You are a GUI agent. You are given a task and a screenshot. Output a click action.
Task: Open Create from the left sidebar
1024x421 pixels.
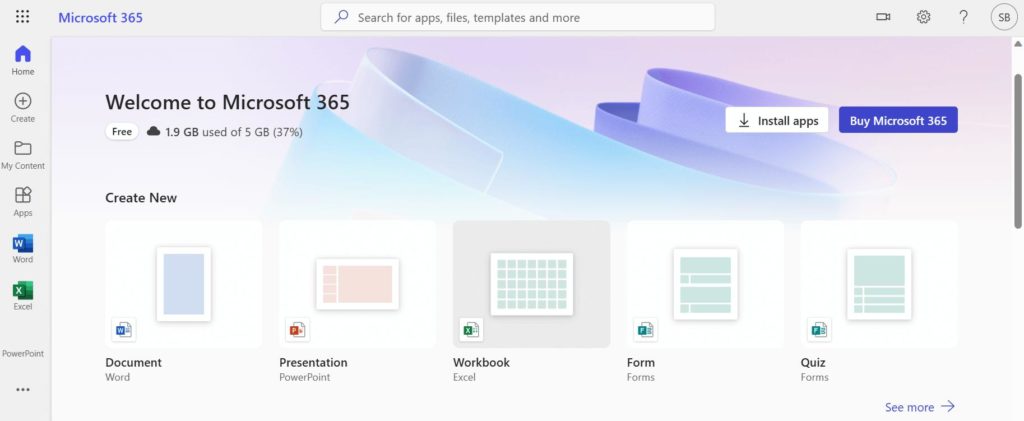22,108
